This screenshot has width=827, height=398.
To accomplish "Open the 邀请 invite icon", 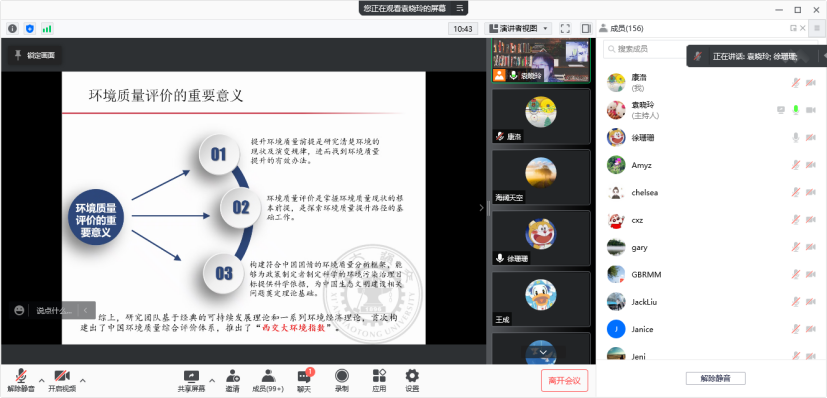I will pyautogui.click(x=233, y=381).
